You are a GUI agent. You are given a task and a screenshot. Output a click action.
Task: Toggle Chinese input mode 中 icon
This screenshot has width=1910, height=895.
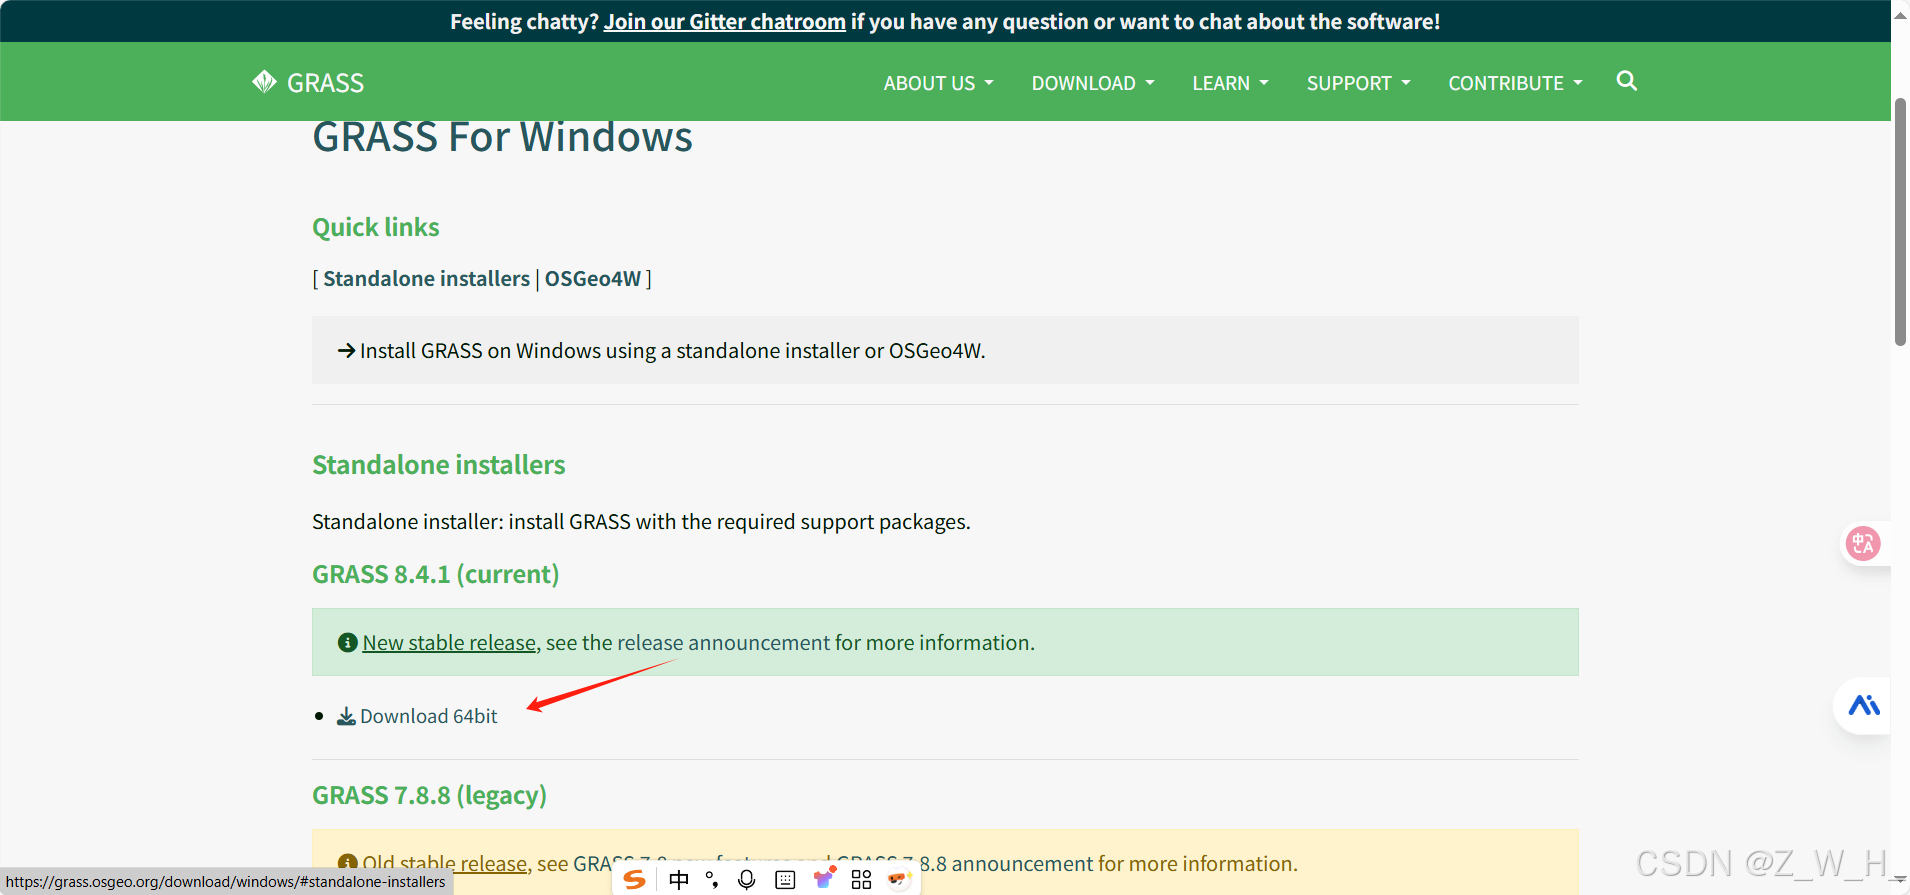679,880
